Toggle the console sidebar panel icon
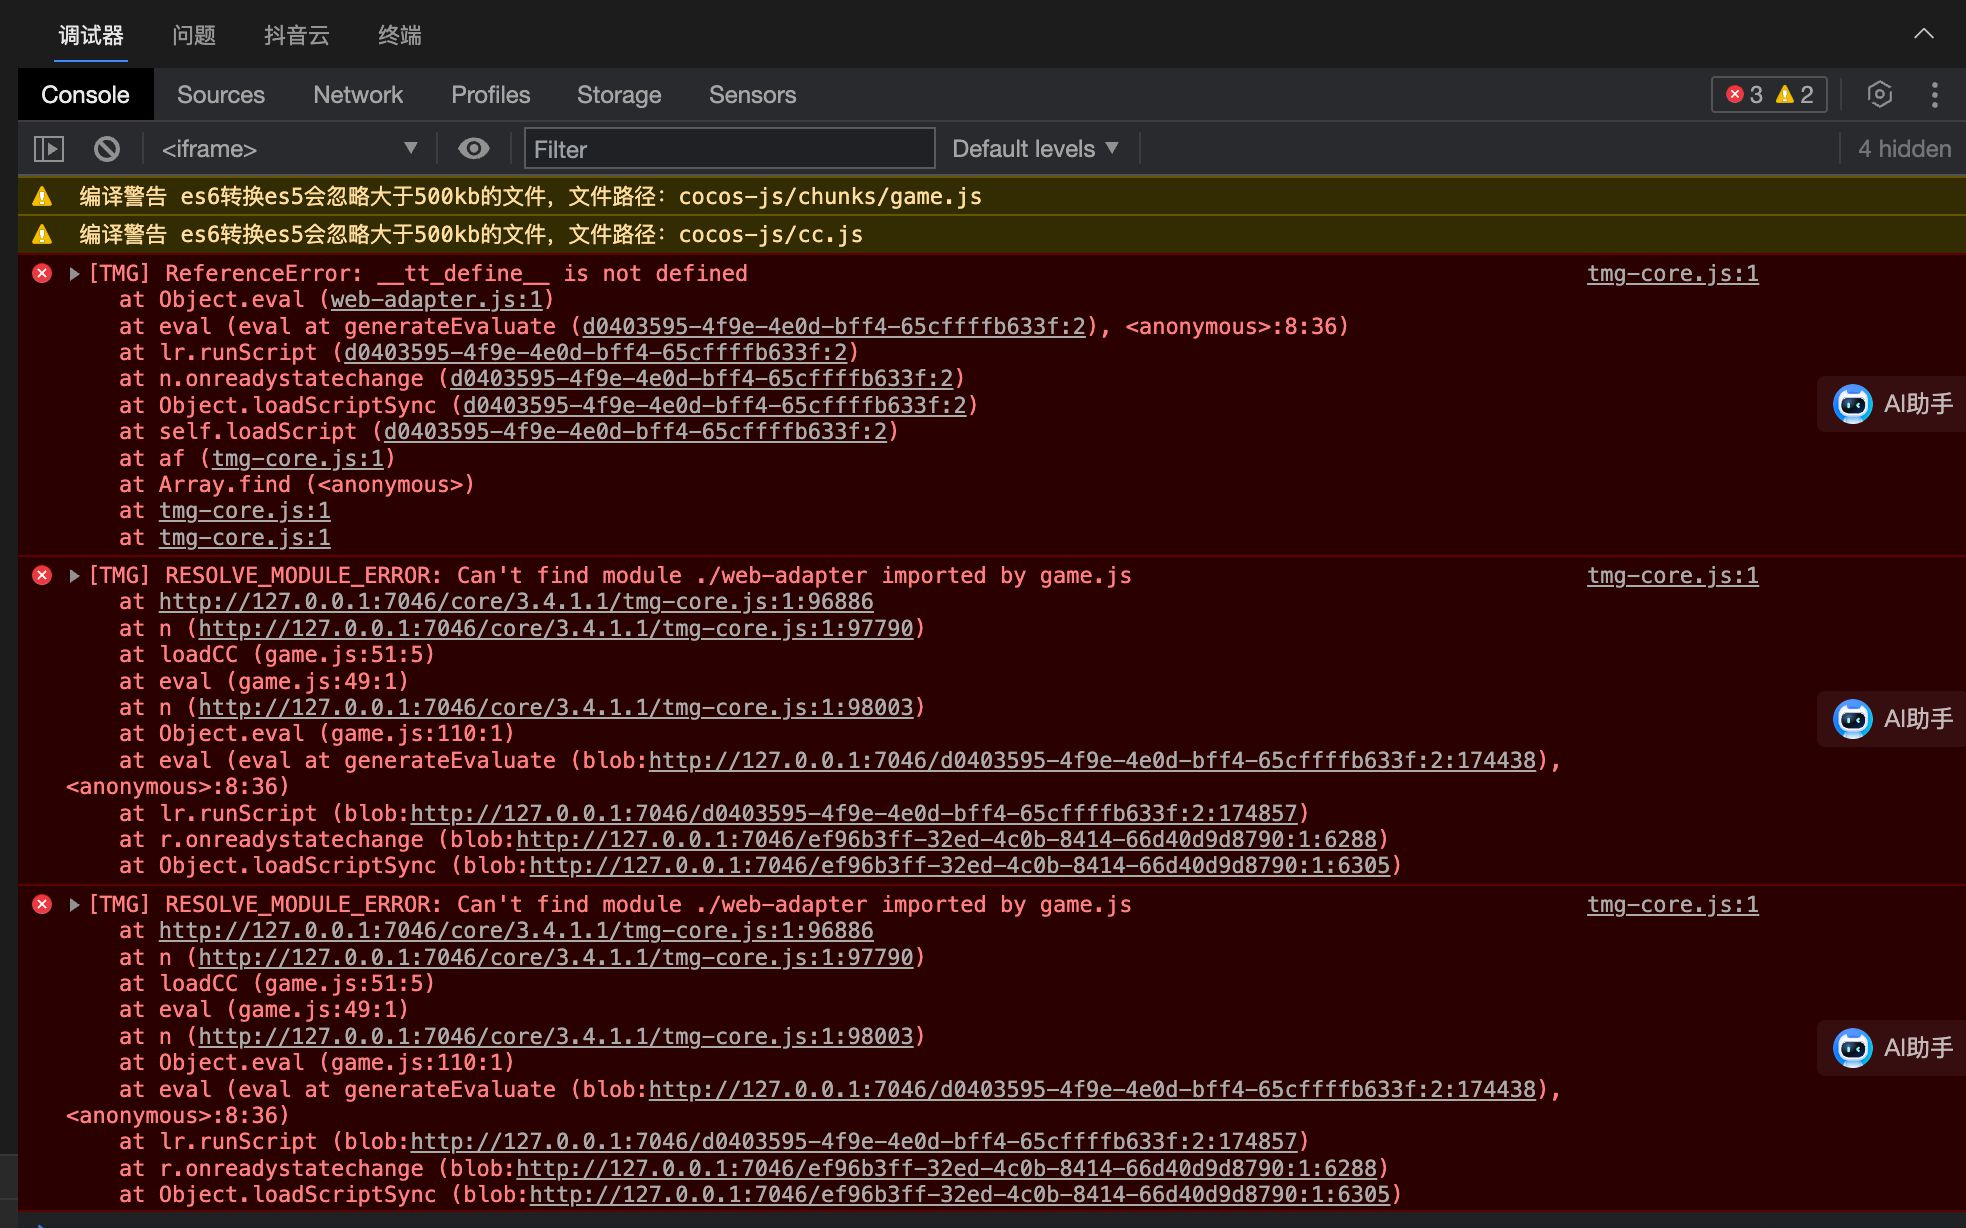The height and width of the screenshot is (1228, 1966). [x=49, y=149]
